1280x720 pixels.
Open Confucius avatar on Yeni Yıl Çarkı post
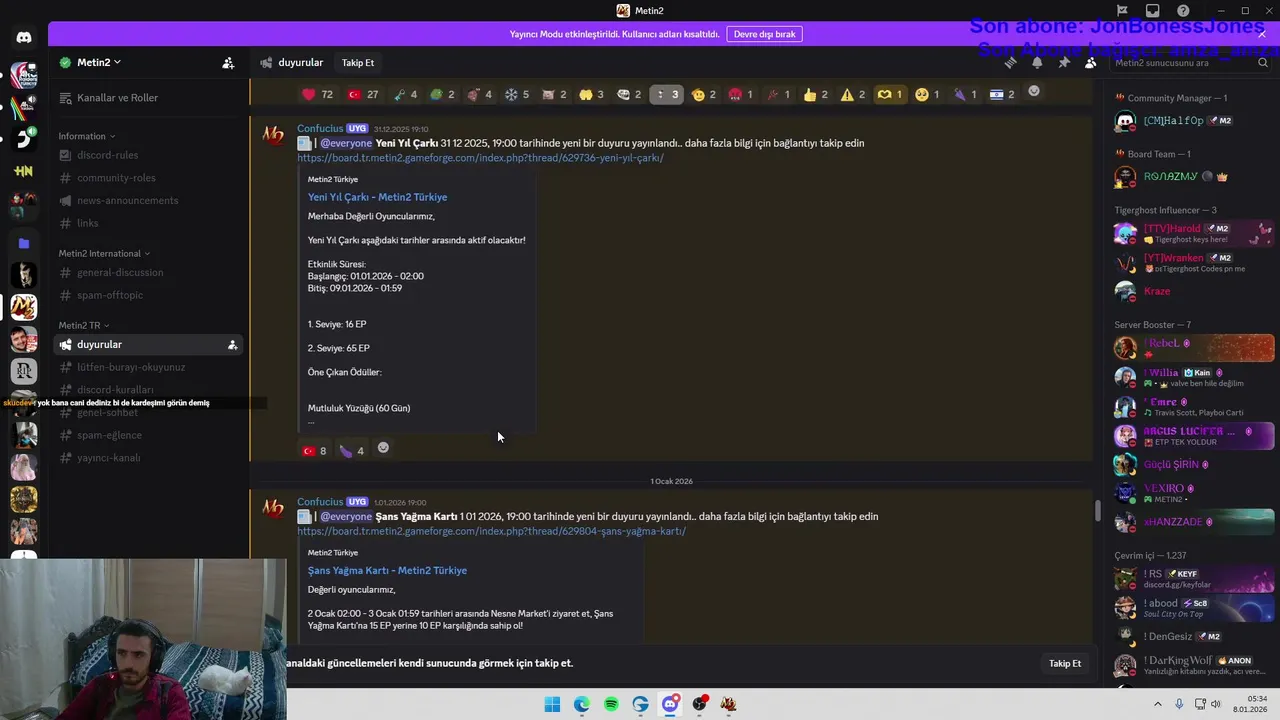pyautogui.click(x=273, y=136)
